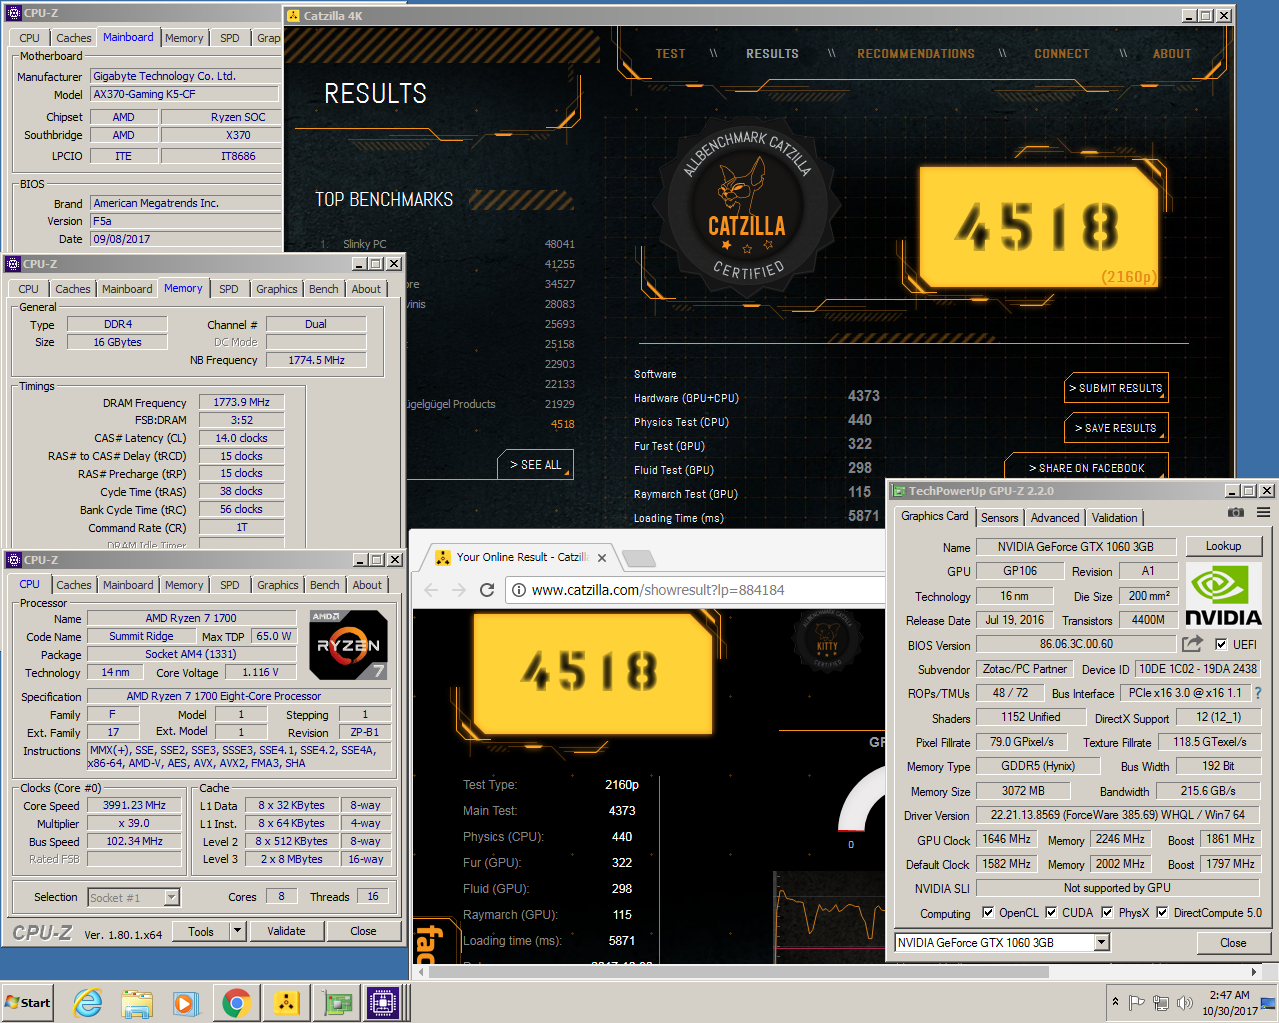Click the NVIDIA logo in GPU-Z
This screenshot has height=1023, width=1279.
pyautogui.click(x=1223, y=596)
